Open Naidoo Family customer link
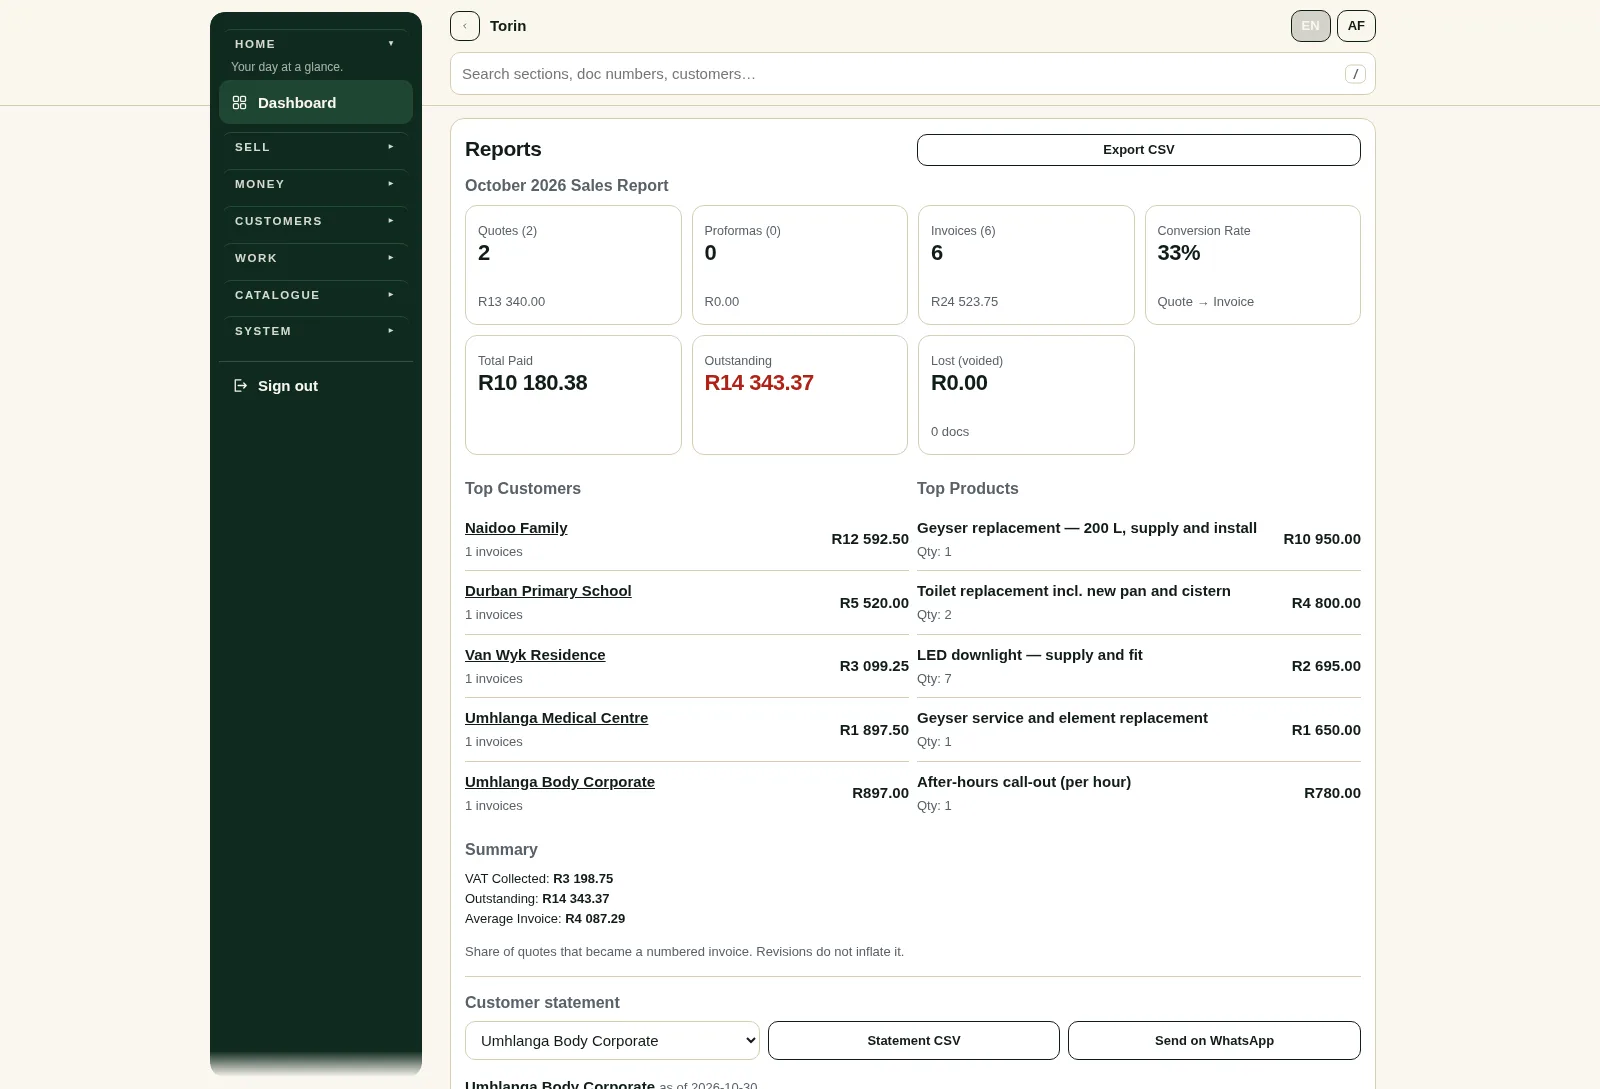The image size is (1600, 1089). point(516,528)
